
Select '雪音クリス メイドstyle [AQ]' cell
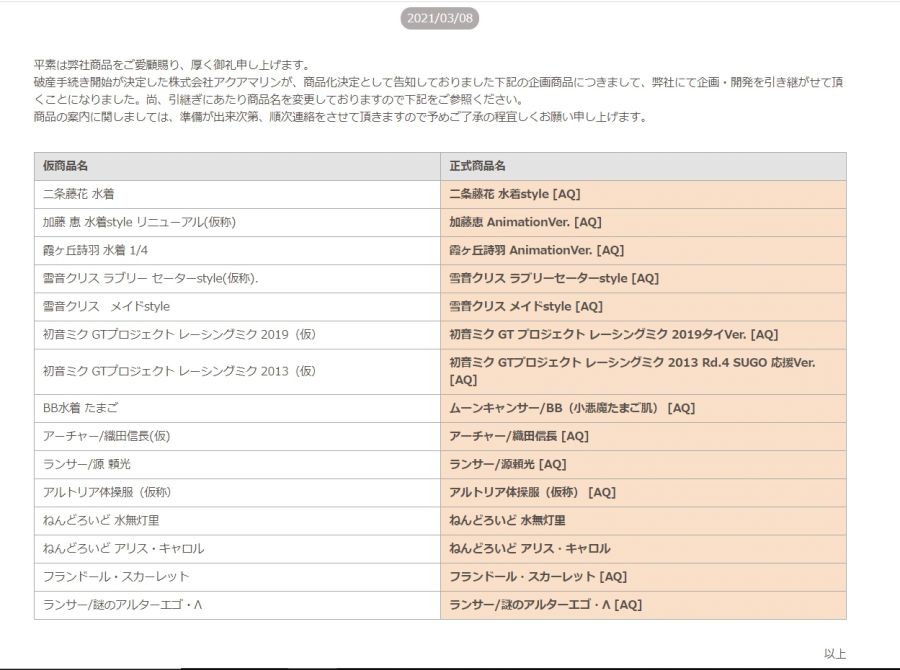coord(643,307)
